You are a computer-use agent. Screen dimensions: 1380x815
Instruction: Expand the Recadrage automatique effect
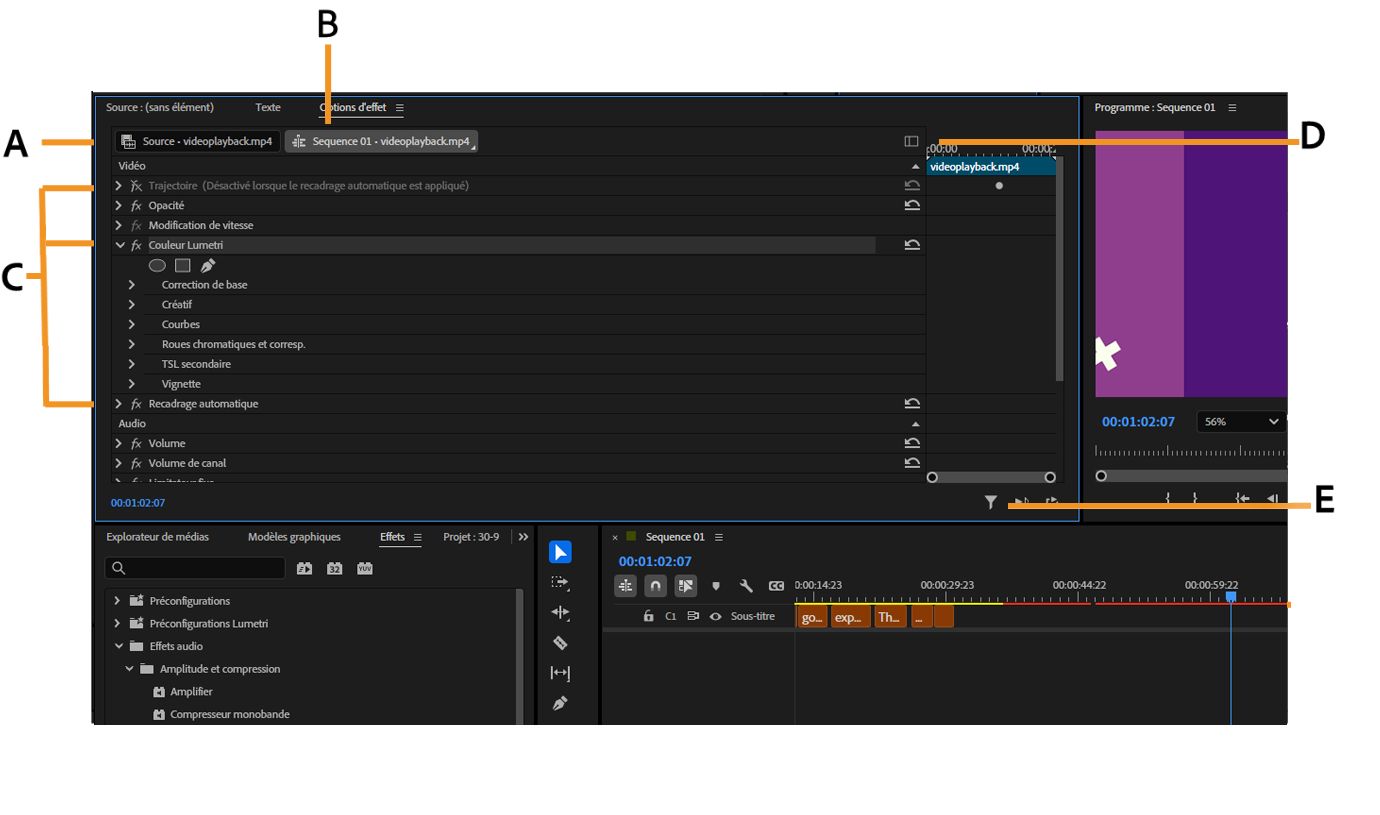pyautogui.click(x=119, y=404)
